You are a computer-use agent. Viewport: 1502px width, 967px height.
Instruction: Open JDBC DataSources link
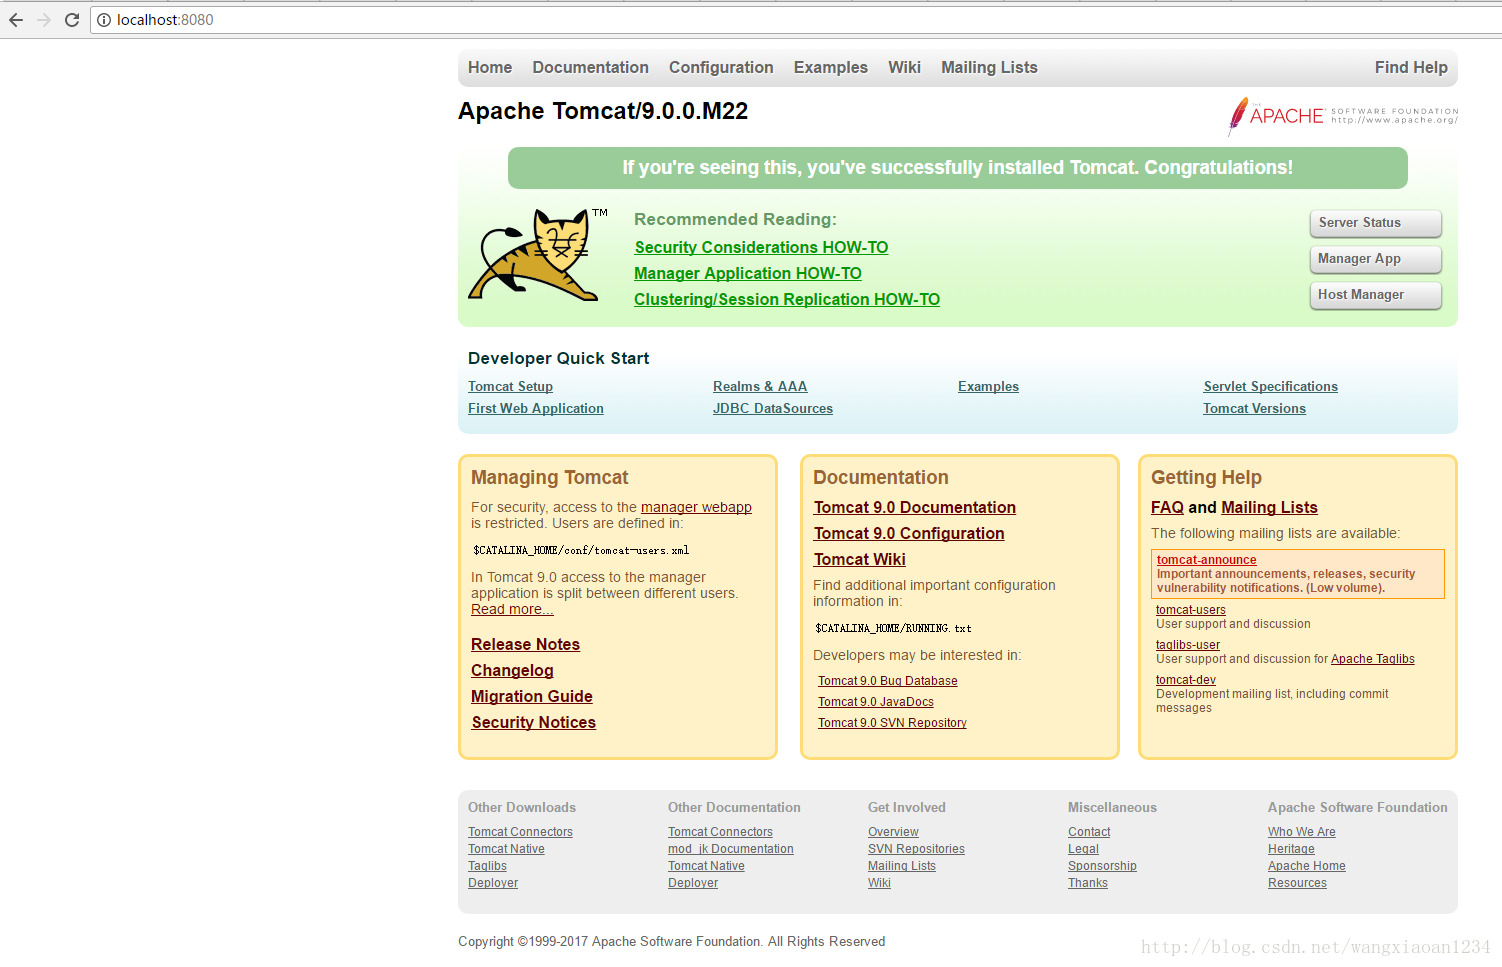(x=773, y=409)
